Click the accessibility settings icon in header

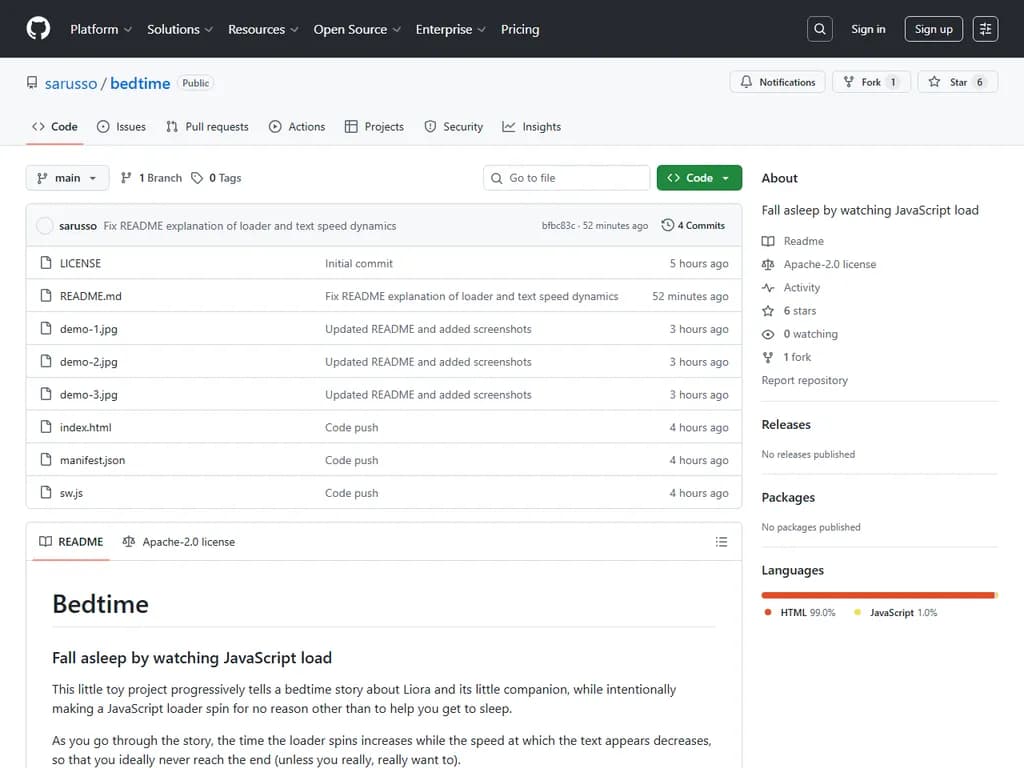tap(985, 29)
